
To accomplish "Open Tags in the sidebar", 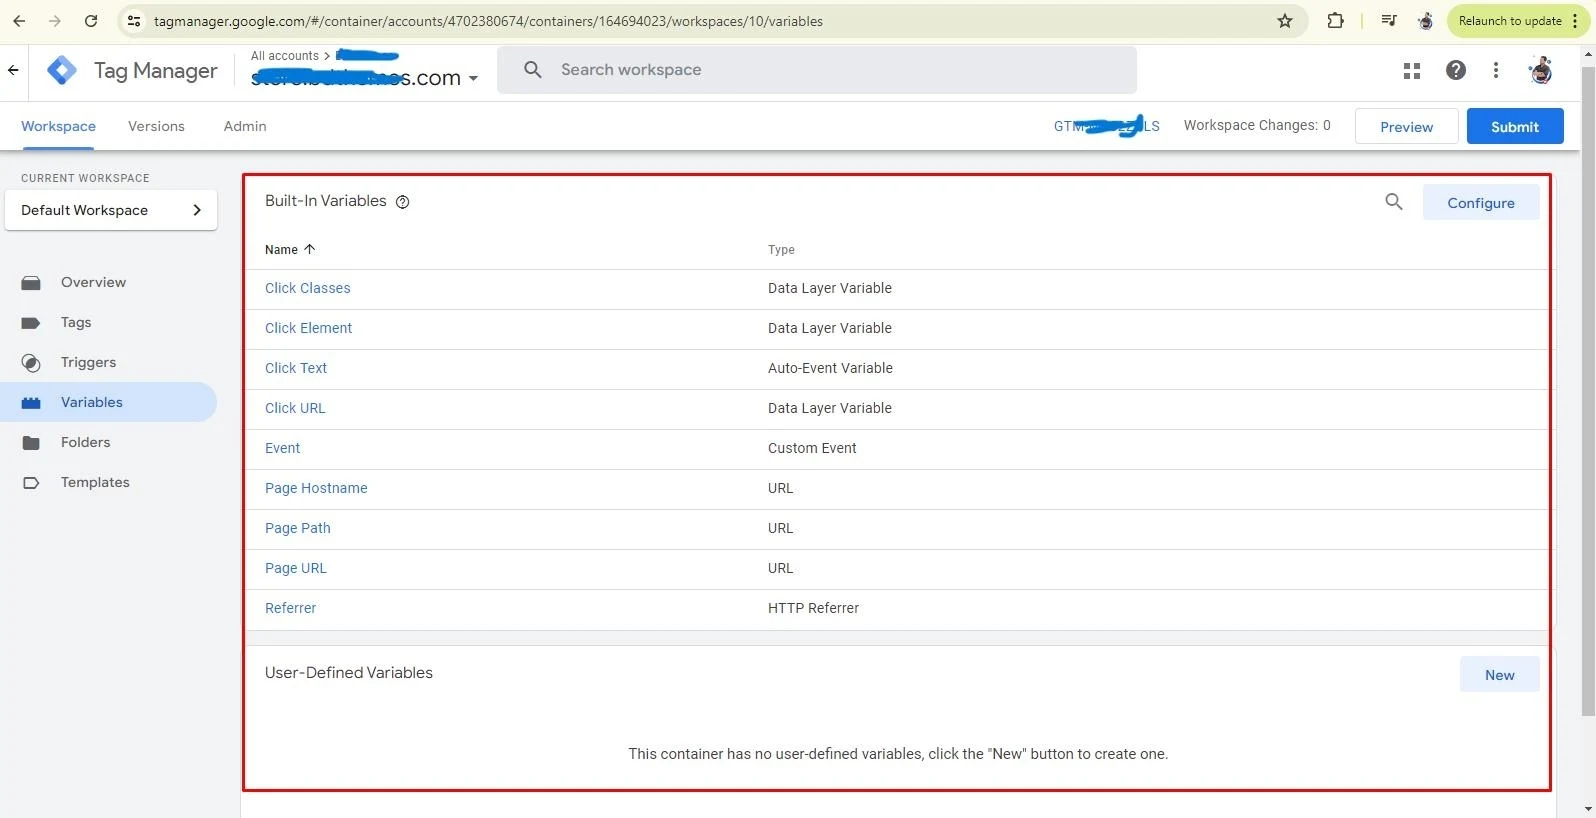I will click(76, 322).
